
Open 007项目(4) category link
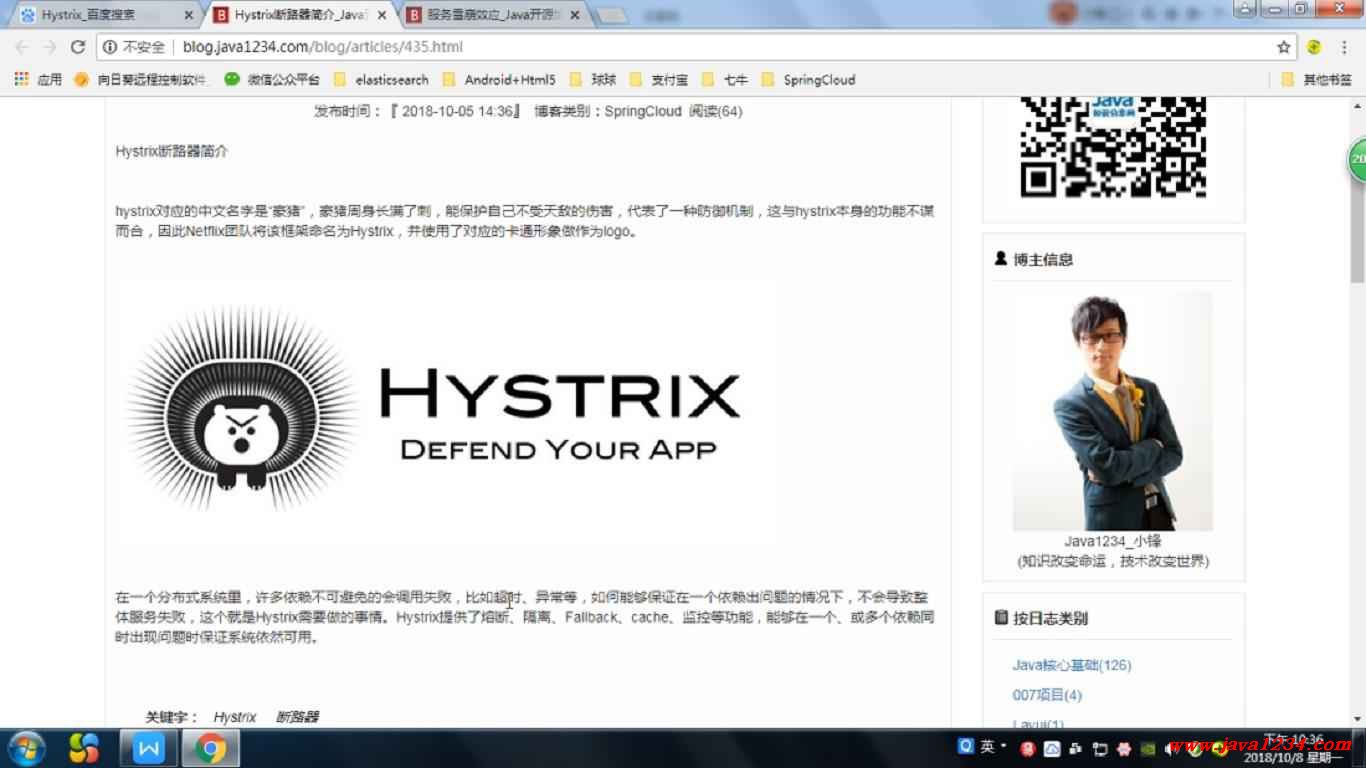coord(1047,695)
